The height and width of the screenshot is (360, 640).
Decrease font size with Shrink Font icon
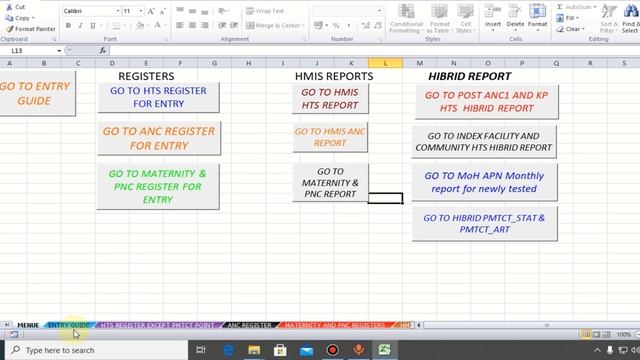click(x=162, y=11)
